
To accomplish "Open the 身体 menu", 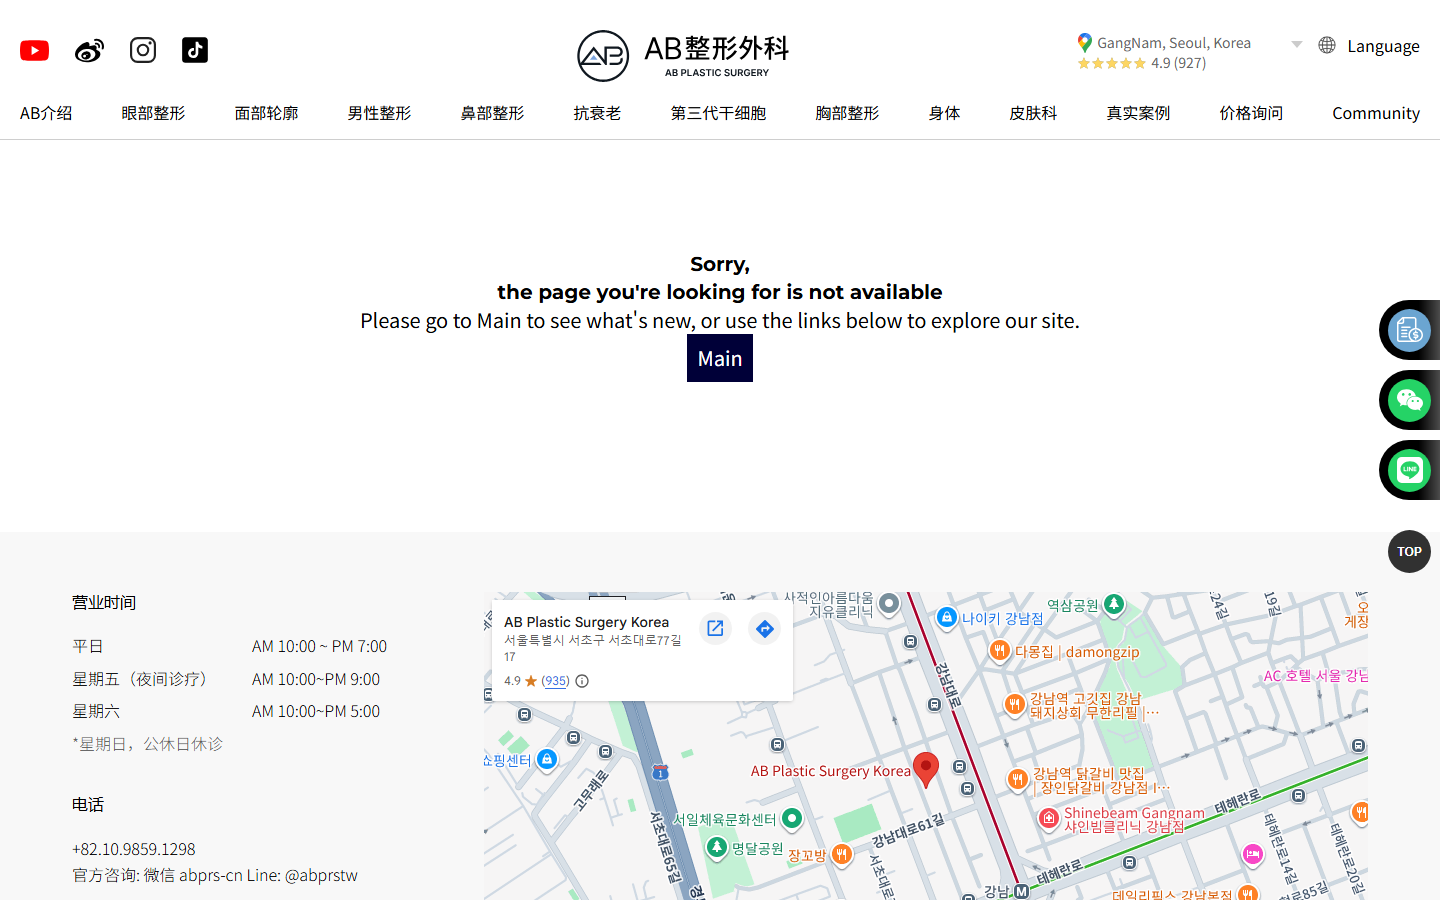I will (944, 113).
